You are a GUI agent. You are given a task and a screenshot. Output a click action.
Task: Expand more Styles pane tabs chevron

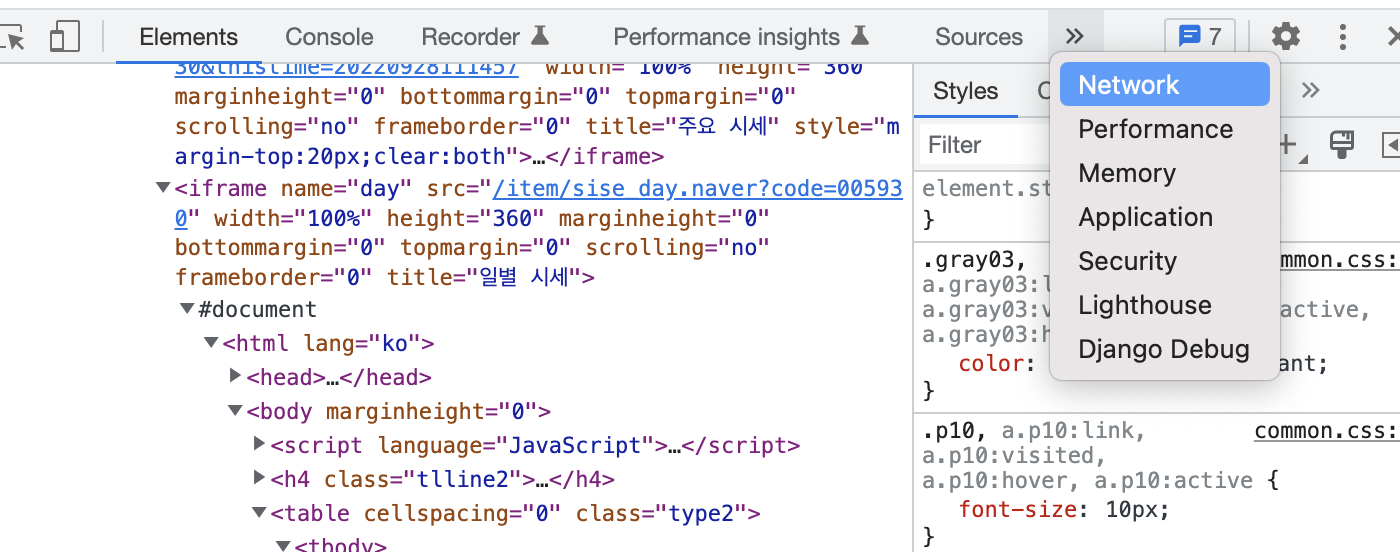[1310, 91]
